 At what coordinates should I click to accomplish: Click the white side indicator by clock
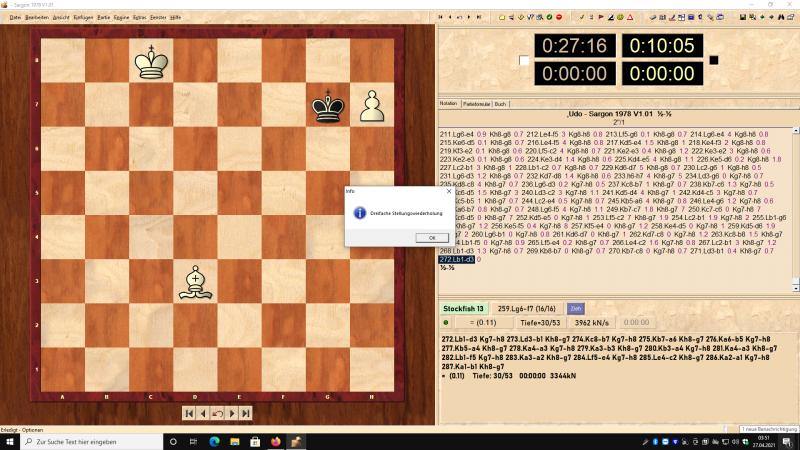click(x=523, y=60)
